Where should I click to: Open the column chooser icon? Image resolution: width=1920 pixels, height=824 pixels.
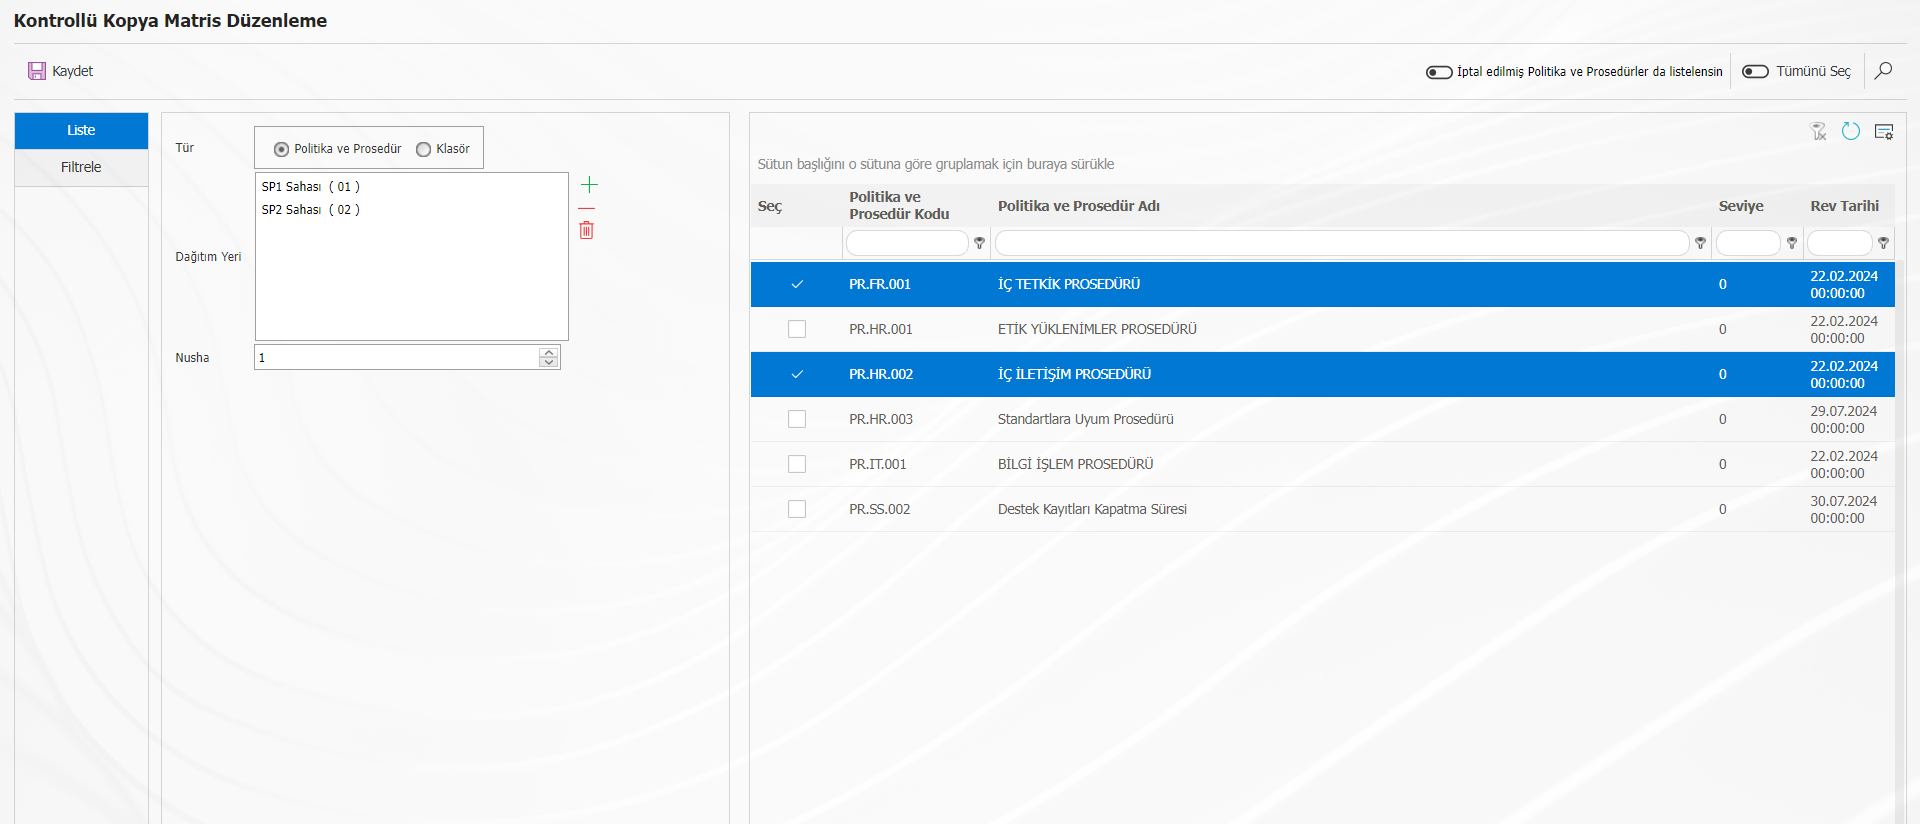tap(1884, 131)
